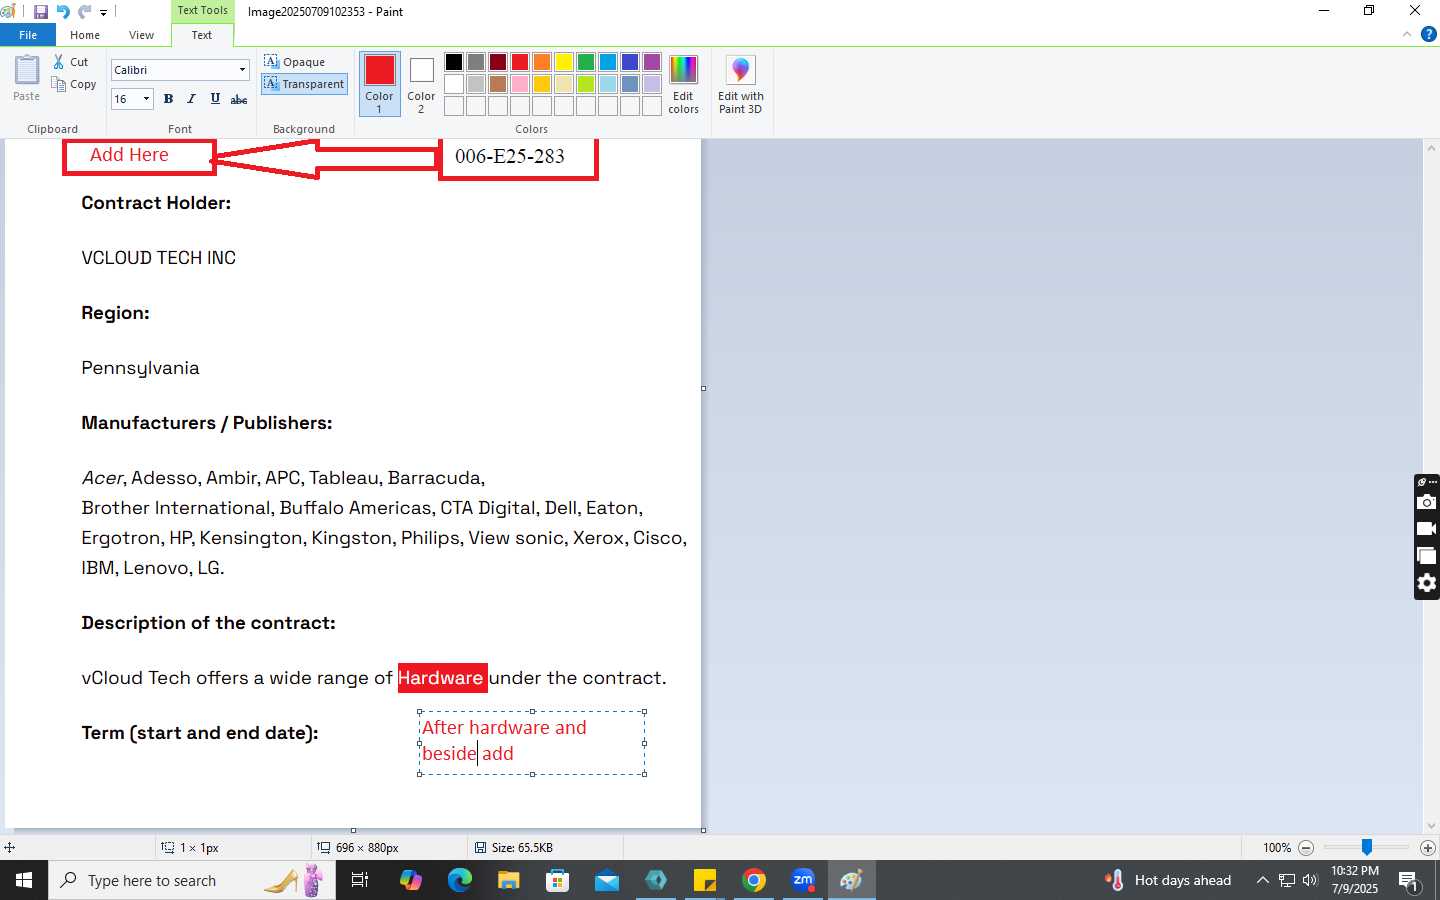Click Hot days ahead weather widget
The image size is (1440, 900).
point(1168,880)
